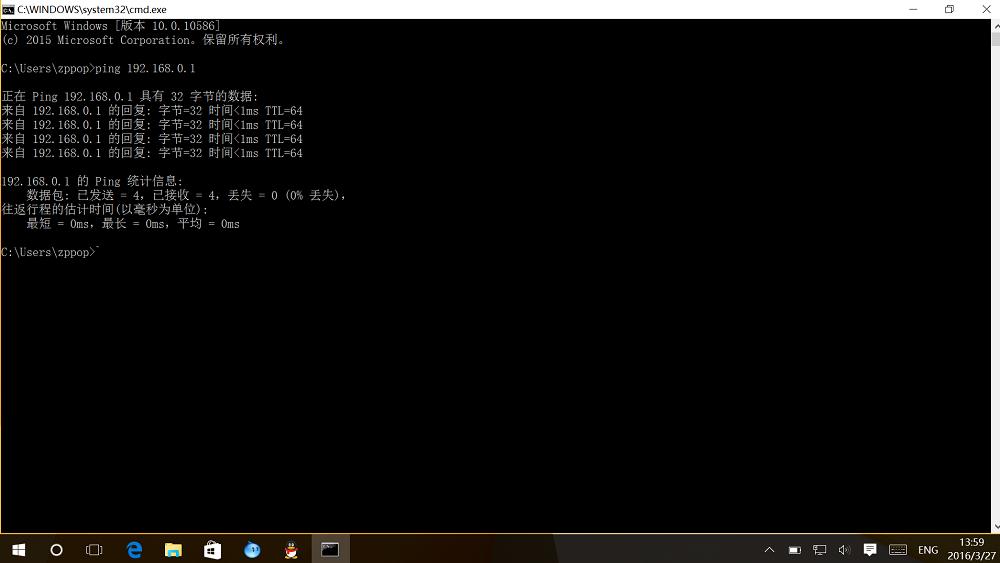Open Windows Store from taskbar

(212, 550)
